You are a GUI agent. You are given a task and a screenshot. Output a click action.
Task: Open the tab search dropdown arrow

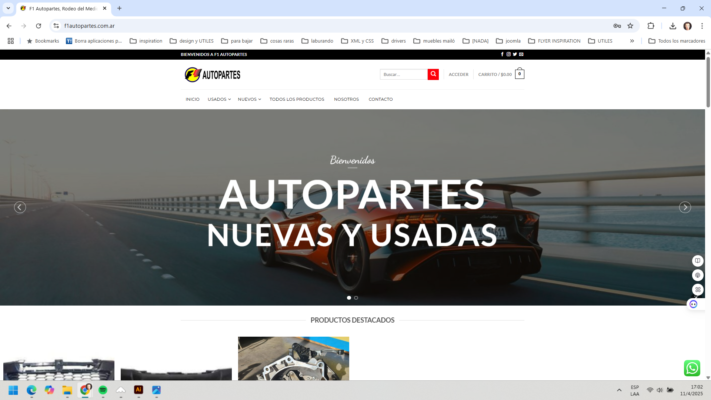(8, 8)
